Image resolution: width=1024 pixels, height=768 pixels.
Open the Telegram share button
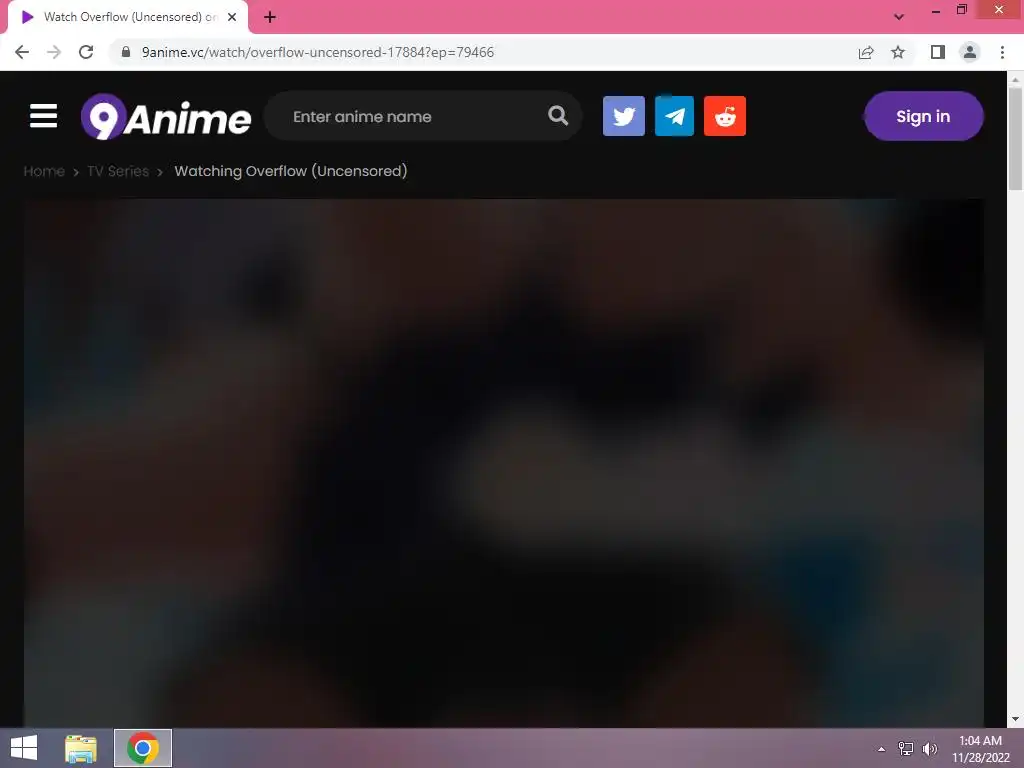point(674,116)
